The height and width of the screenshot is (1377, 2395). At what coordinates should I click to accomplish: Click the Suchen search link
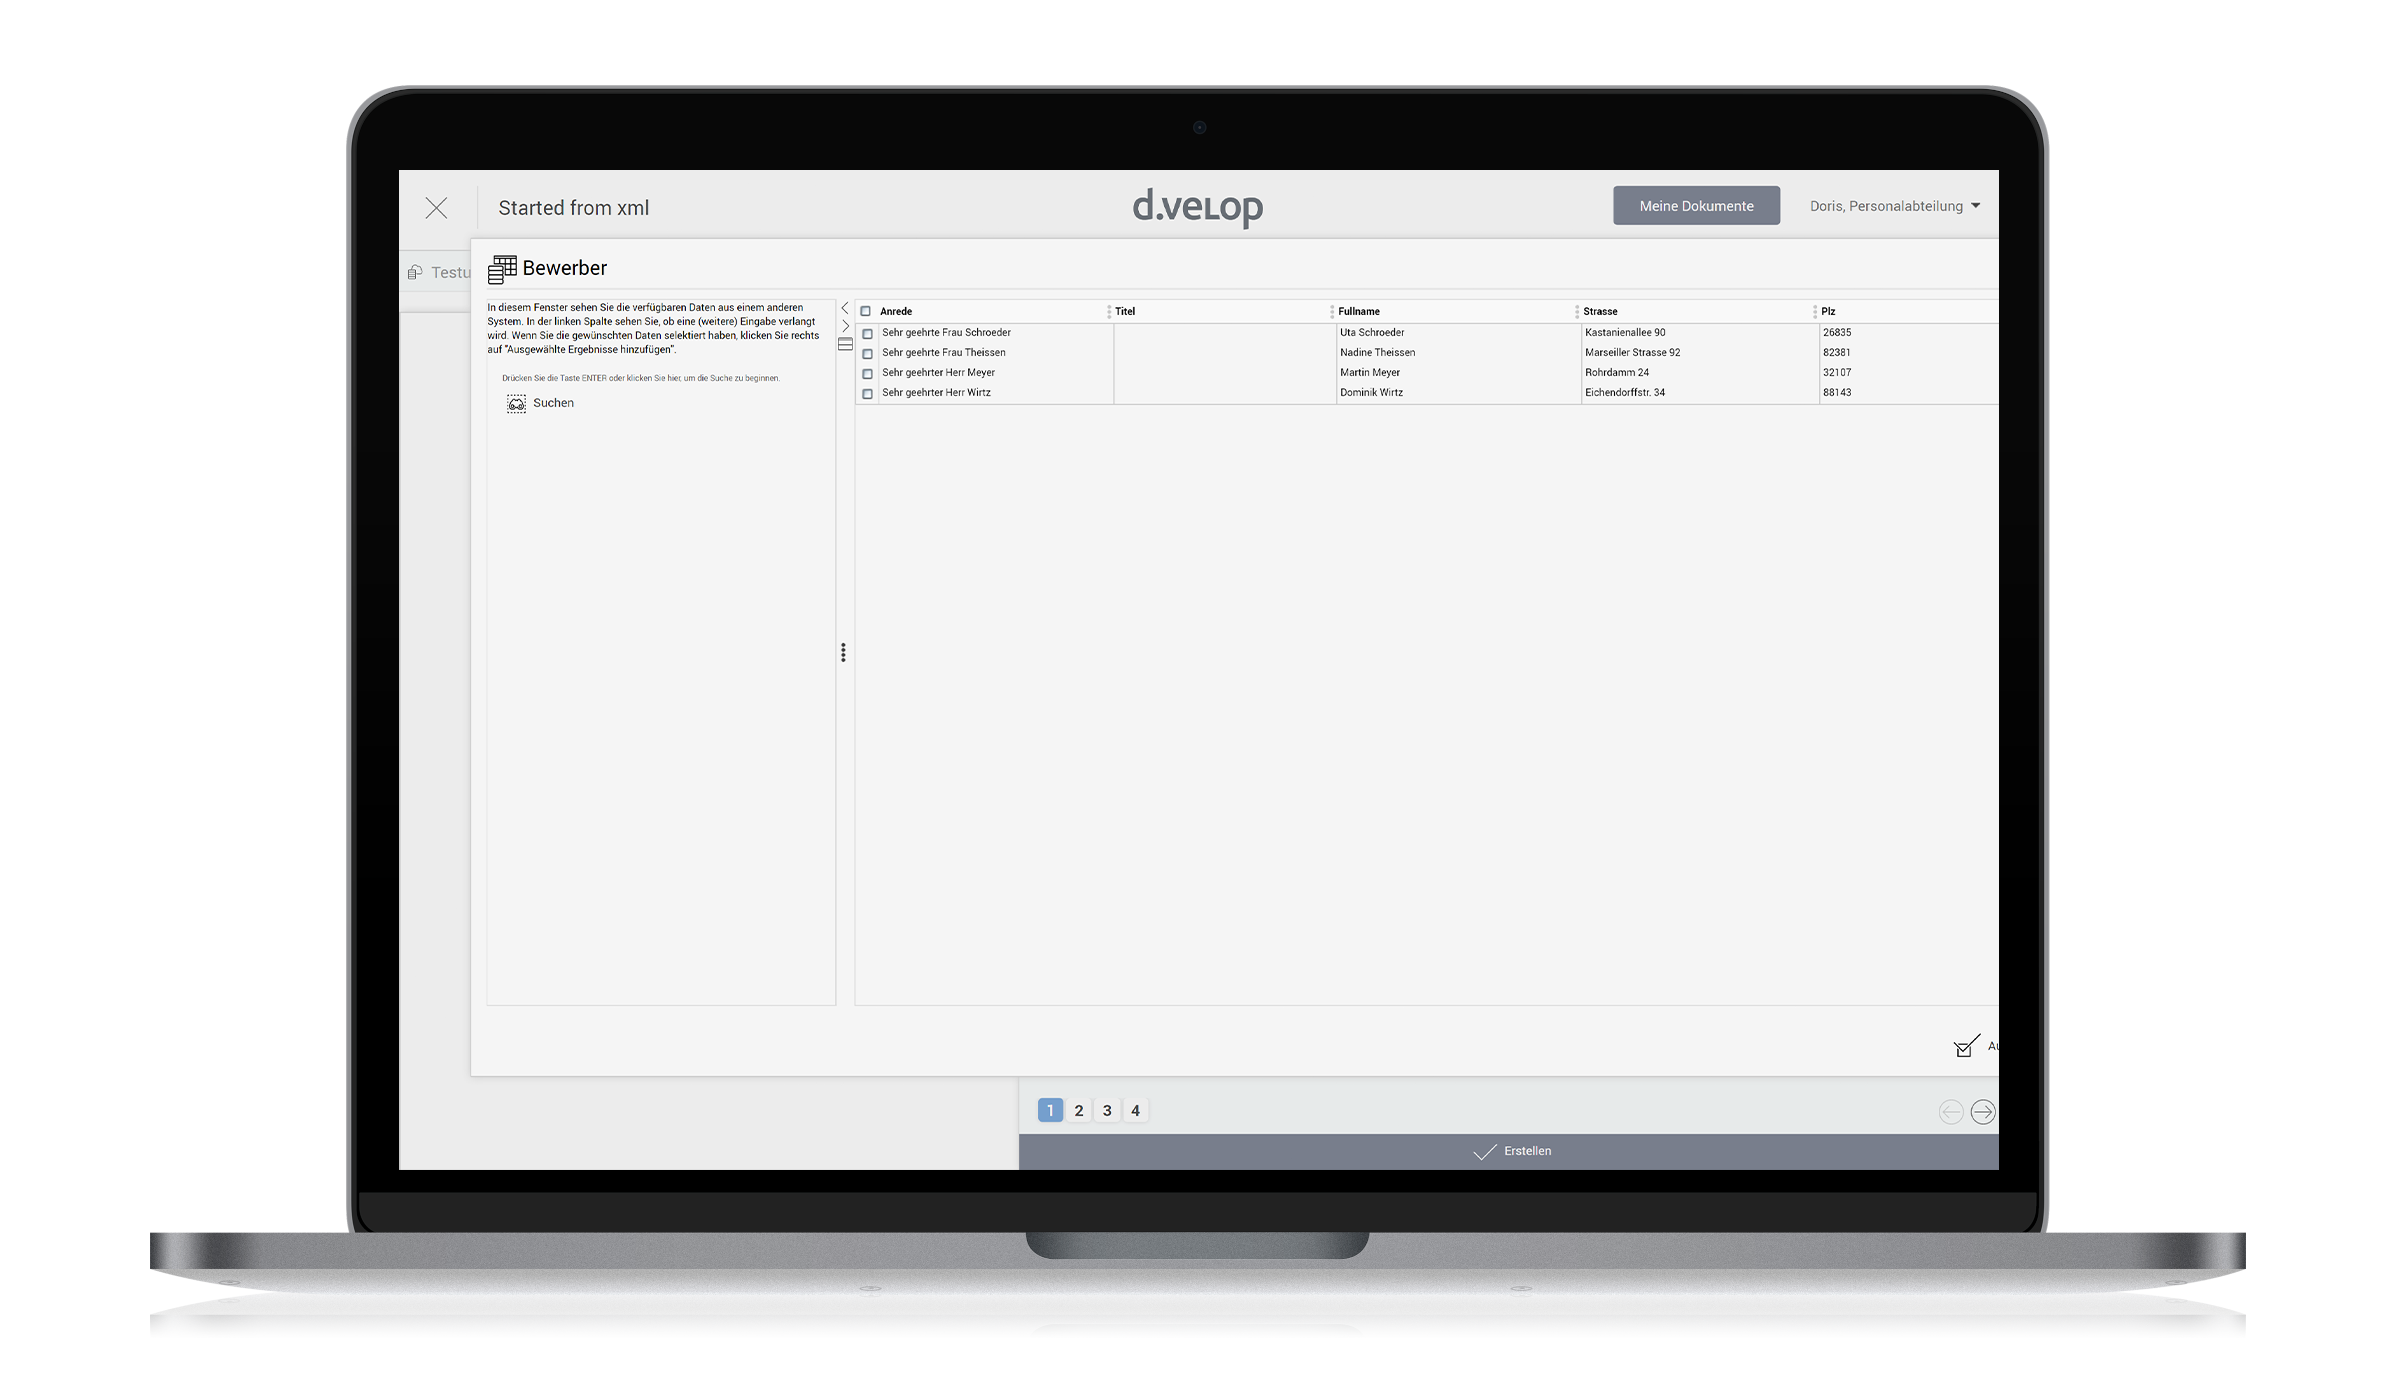pyautogui.click(x=553, y=403)
